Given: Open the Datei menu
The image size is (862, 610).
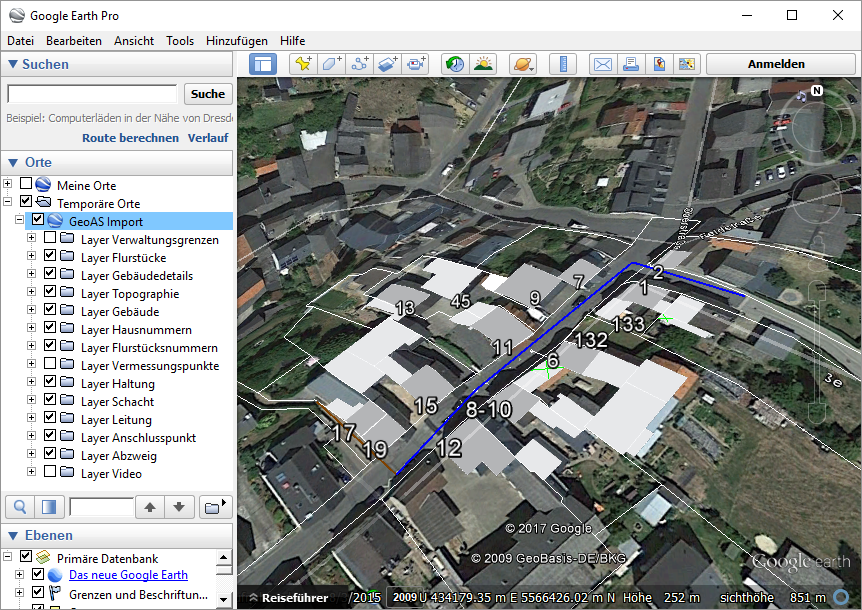Looking at the screenshot, I should [20, 41].
